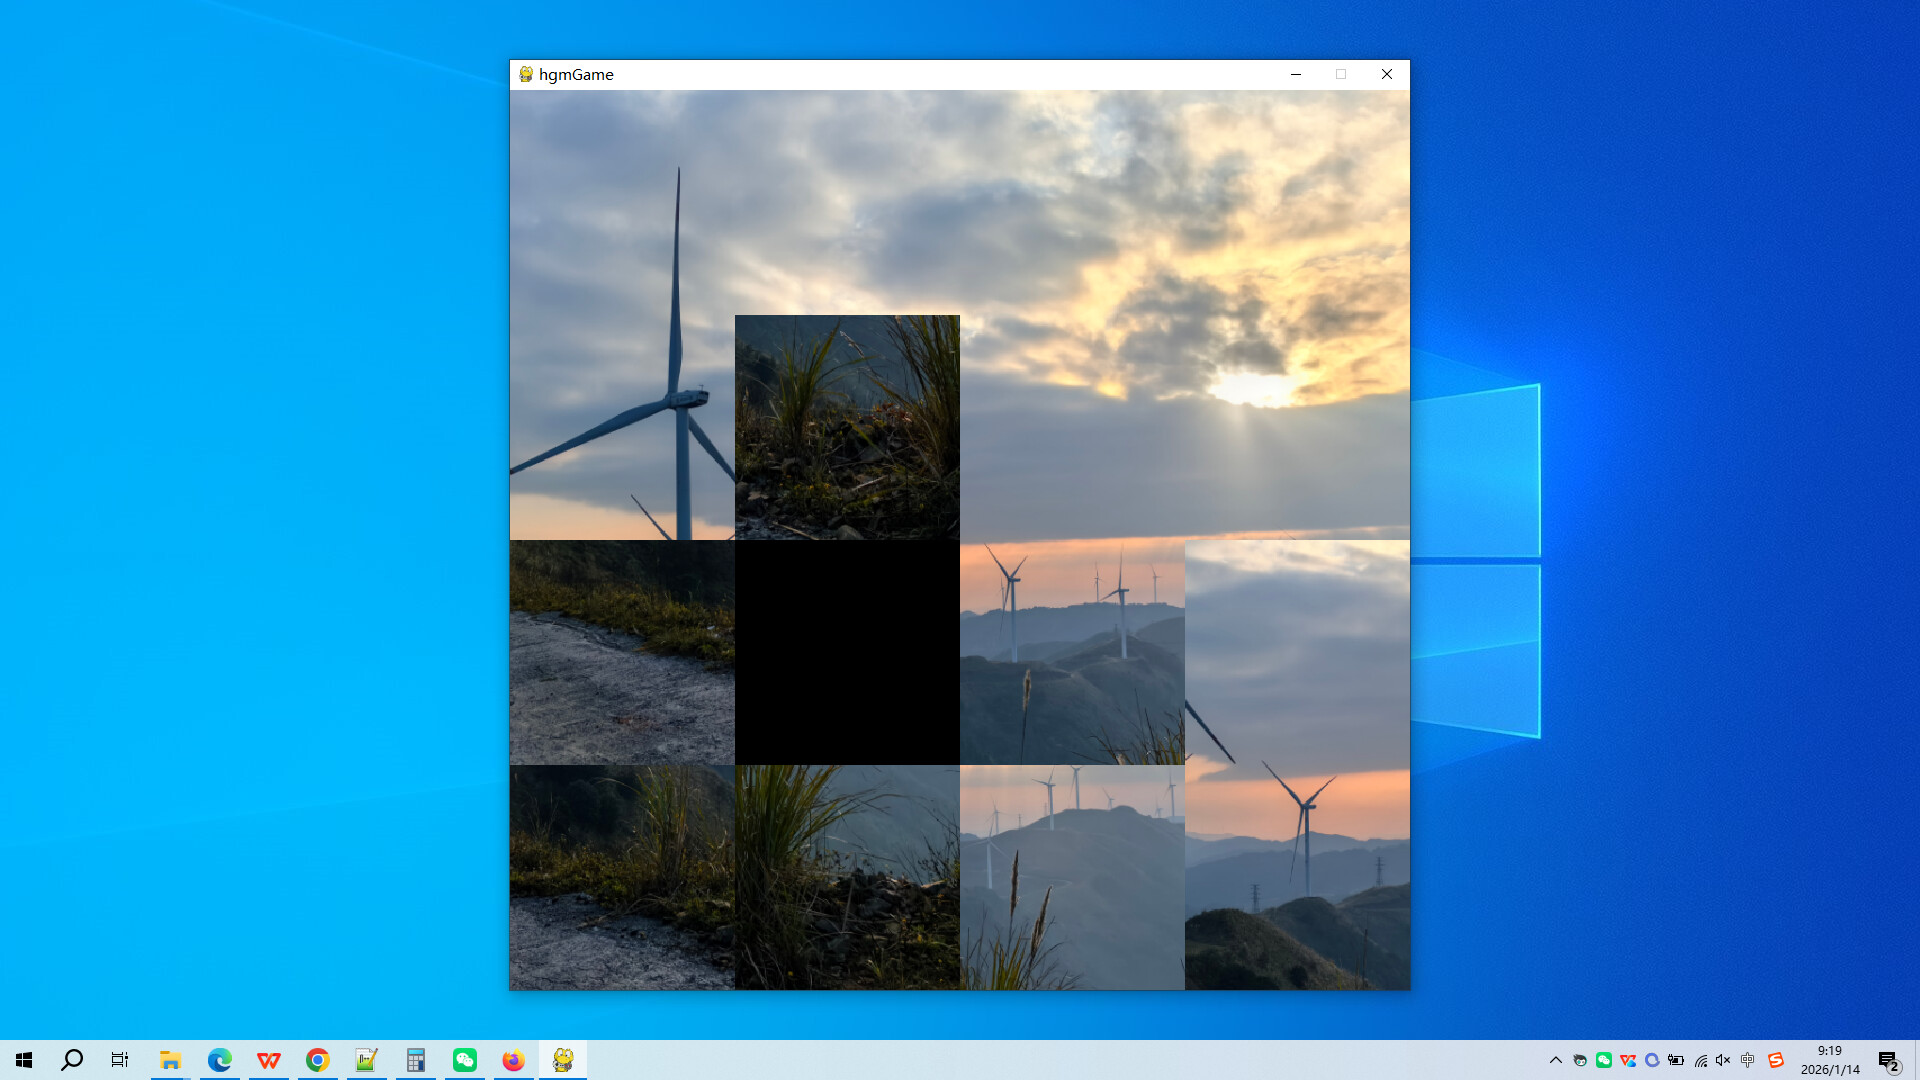1920x1080 pixels.
Task: Open WPS Office from the taskbar
Action: click(x=268, y=1060)
